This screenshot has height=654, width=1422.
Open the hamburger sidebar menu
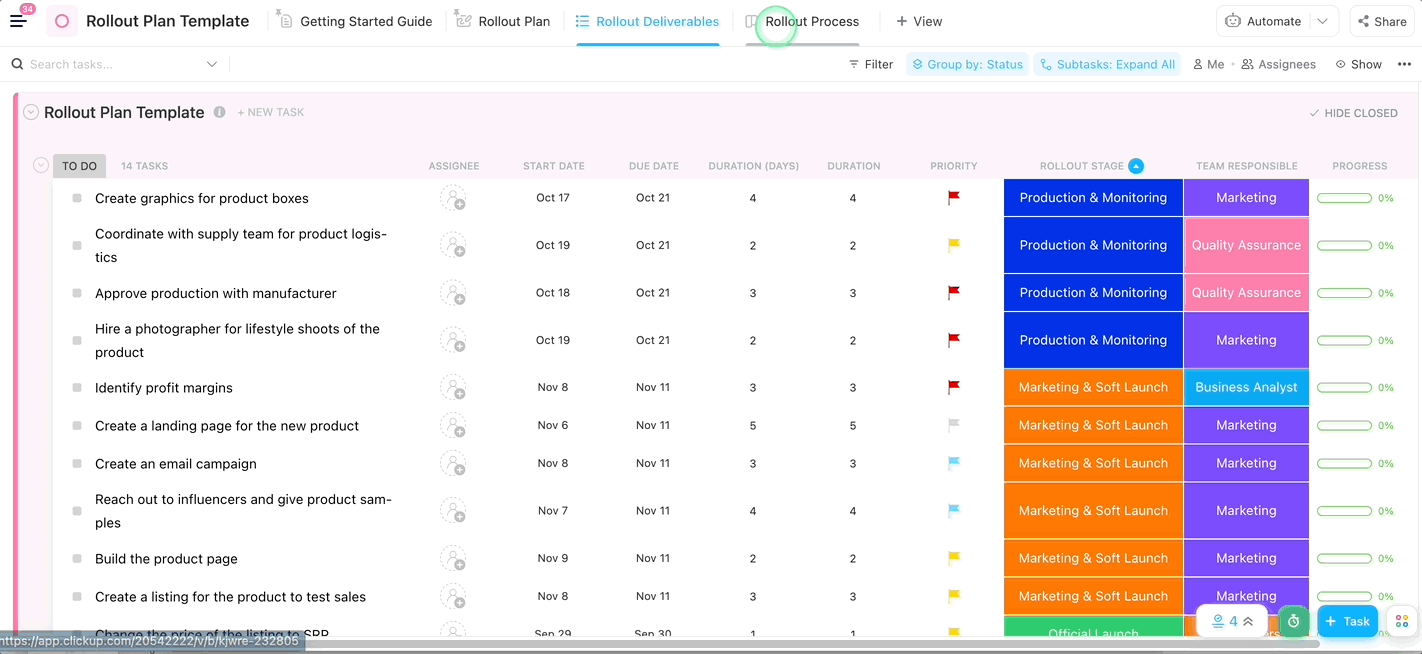pyautogui.click(x=18, y=20)
